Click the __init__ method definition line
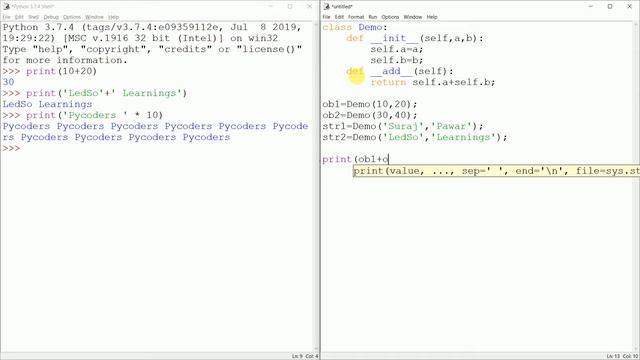 (415, 38)
